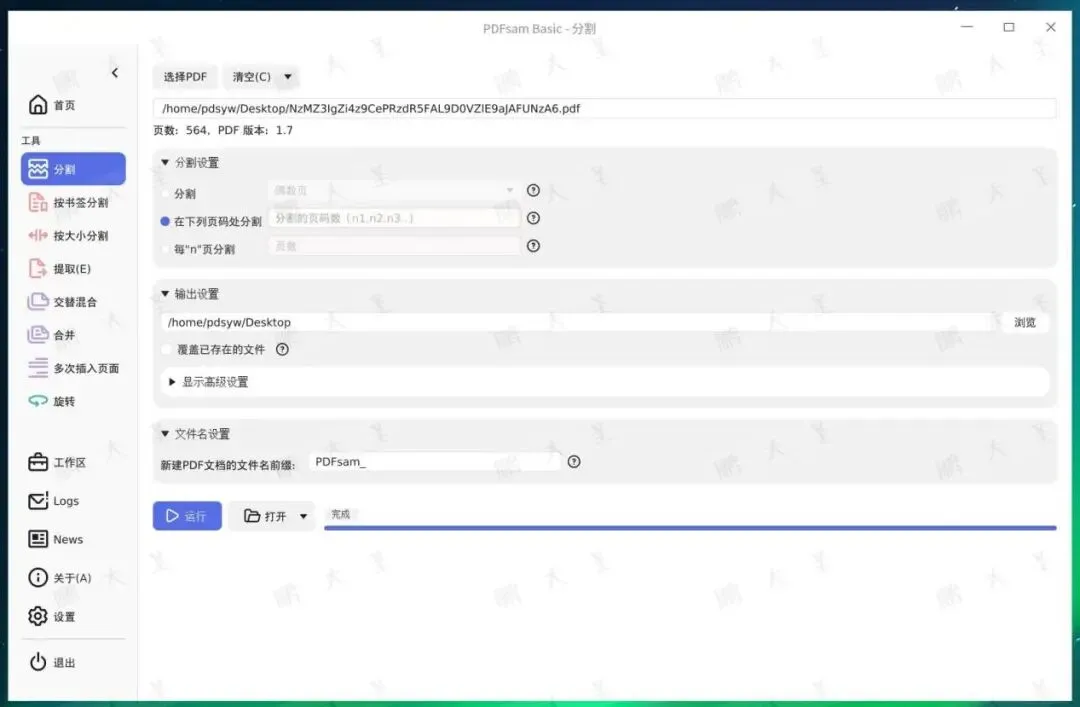Click the completed progress bar

[689, 528]
